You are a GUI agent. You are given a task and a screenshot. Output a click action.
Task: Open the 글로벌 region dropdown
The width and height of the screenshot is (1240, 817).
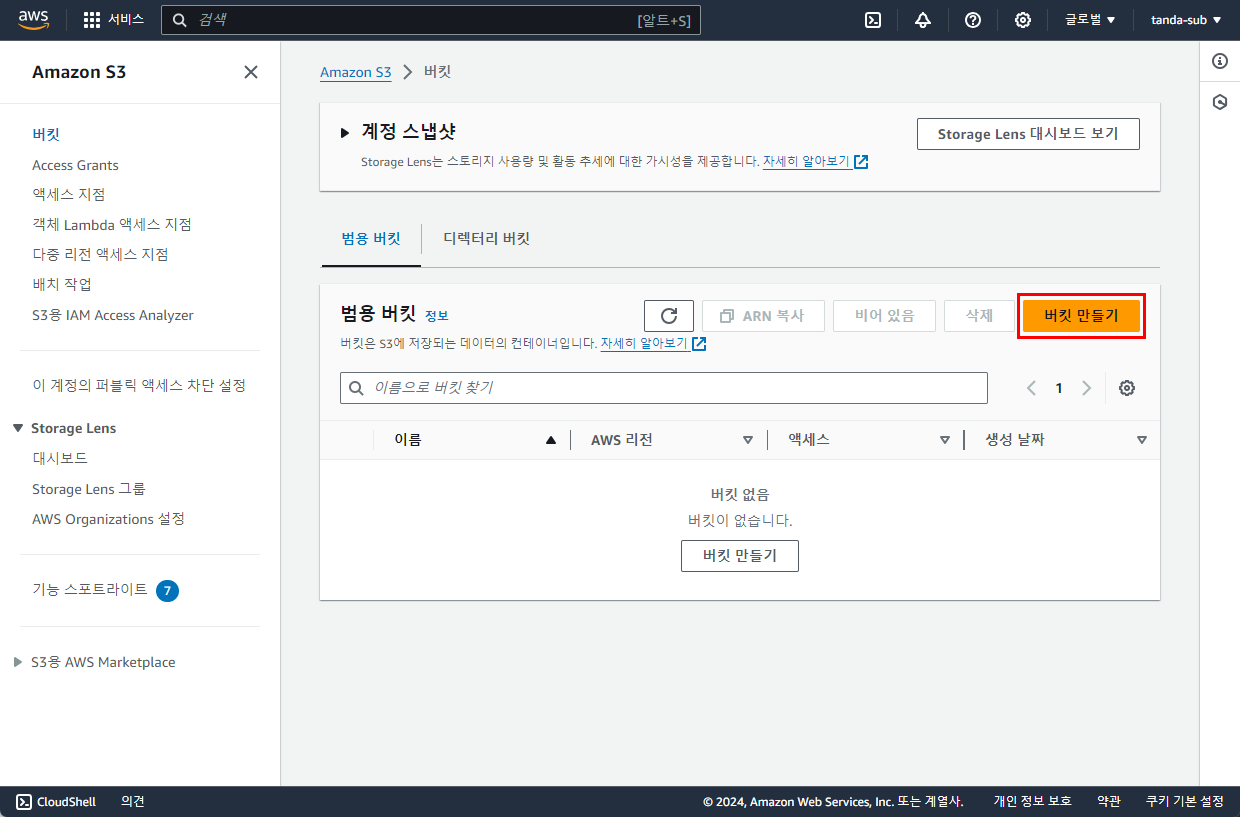coord(1090,20)
